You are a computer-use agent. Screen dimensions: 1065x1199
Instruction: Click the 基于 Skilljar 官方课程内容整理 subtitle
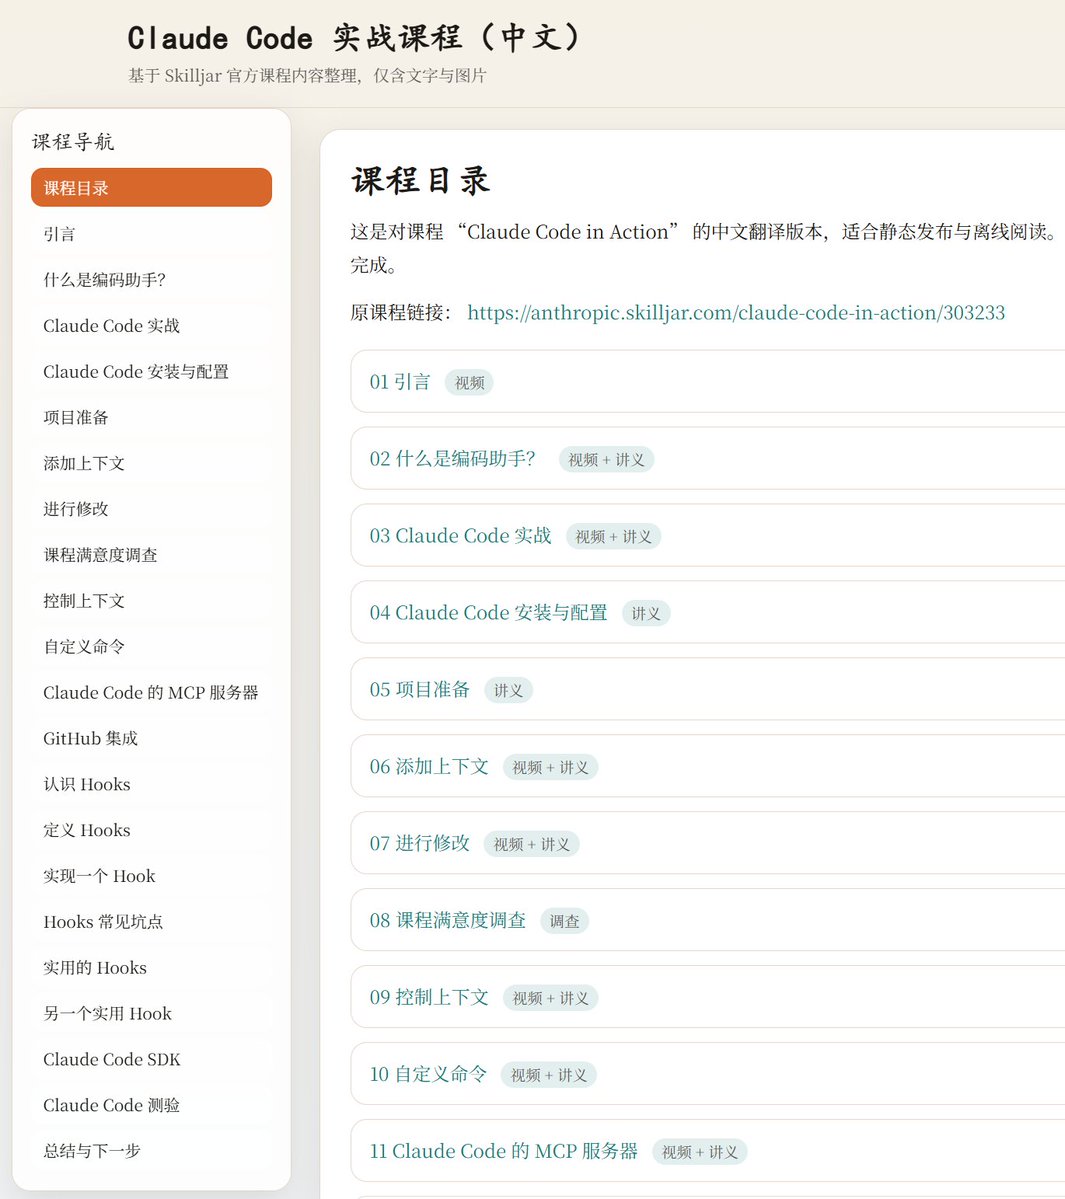307,76
